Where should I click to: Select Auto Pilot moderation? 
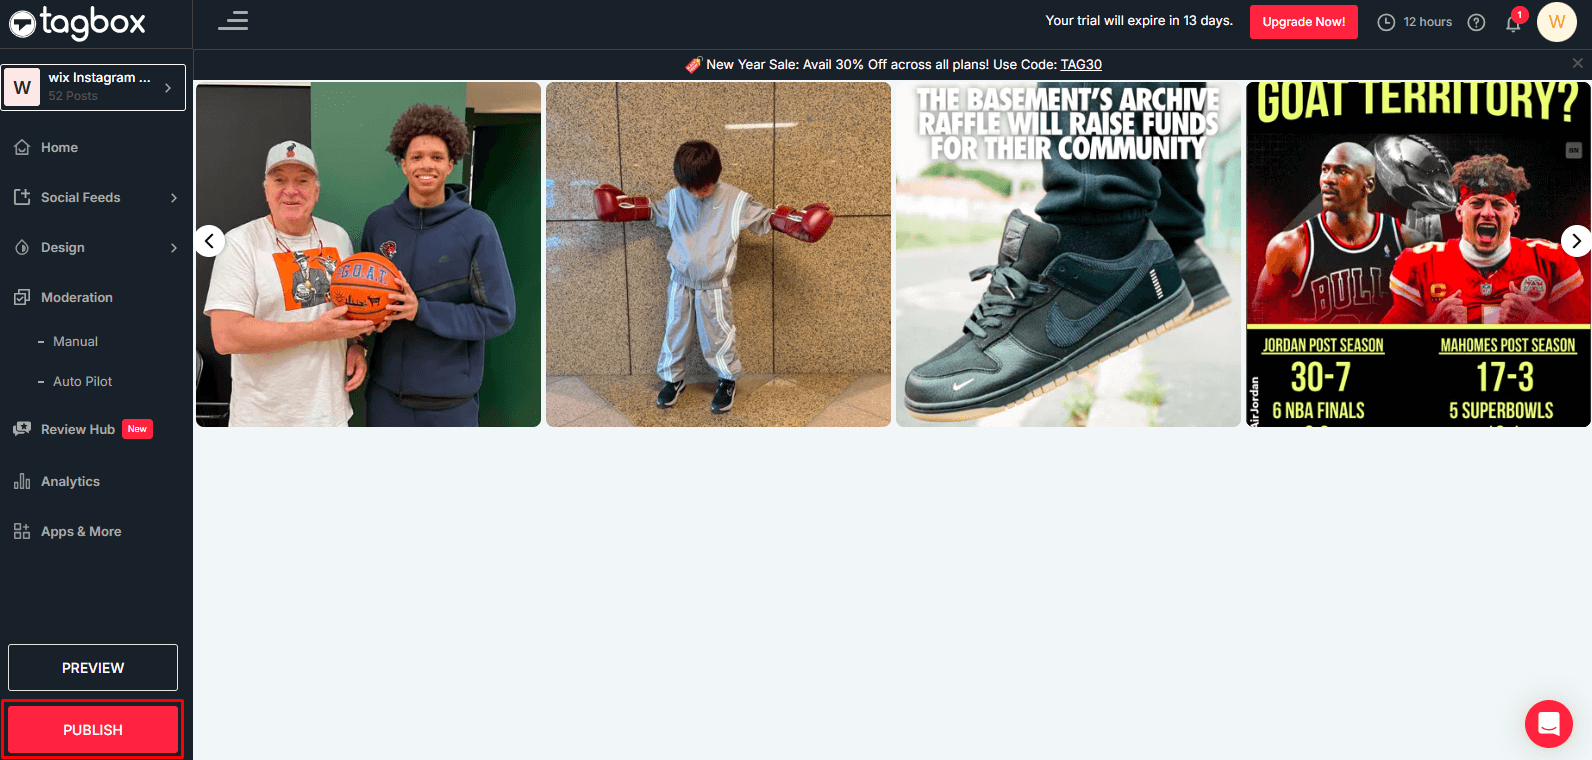coord(82,382)
